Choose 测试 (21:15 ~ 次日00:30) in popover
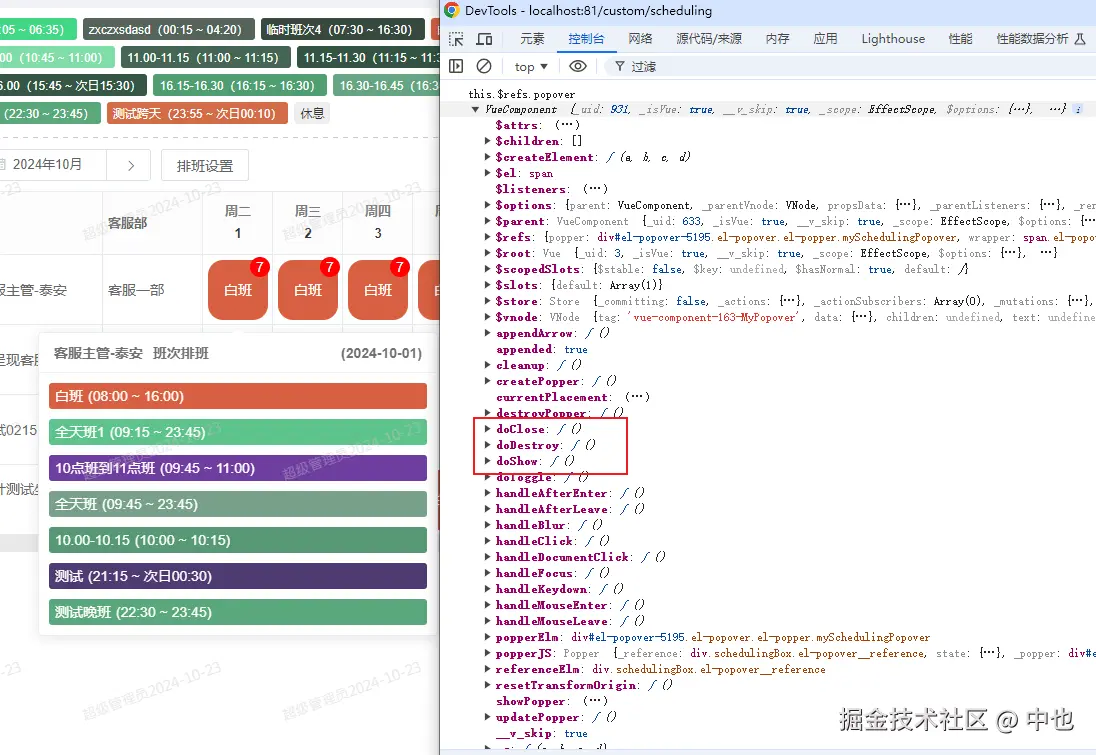 point(238,576)
